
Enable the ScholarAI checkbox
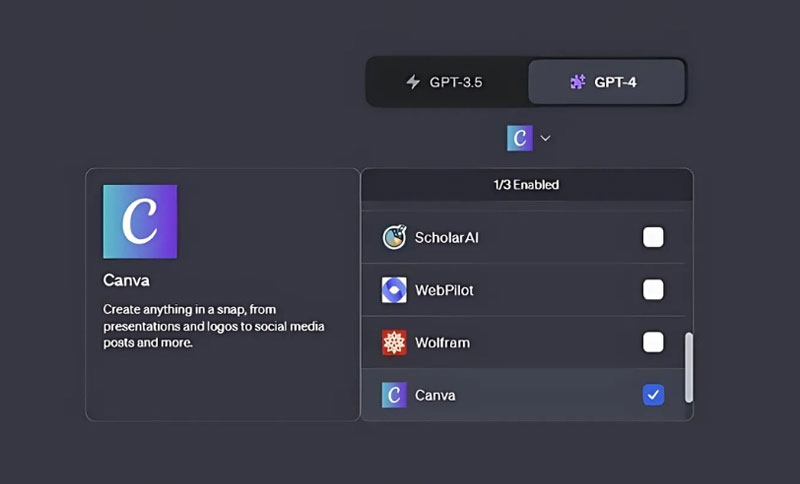tap(653, 237)
